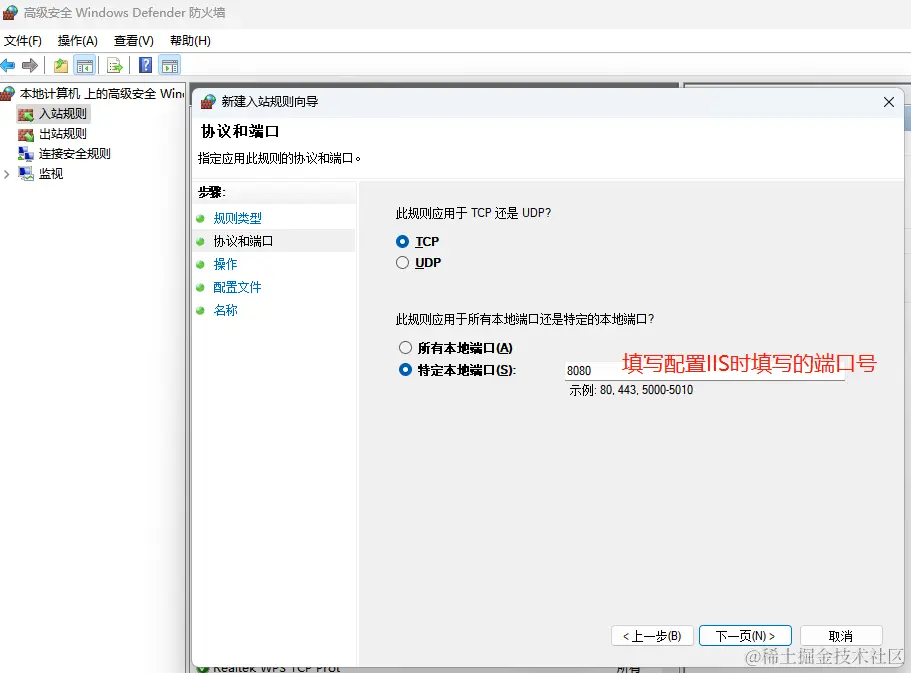
Task: Click the Back (上一步) button
Action: (652, 636)
